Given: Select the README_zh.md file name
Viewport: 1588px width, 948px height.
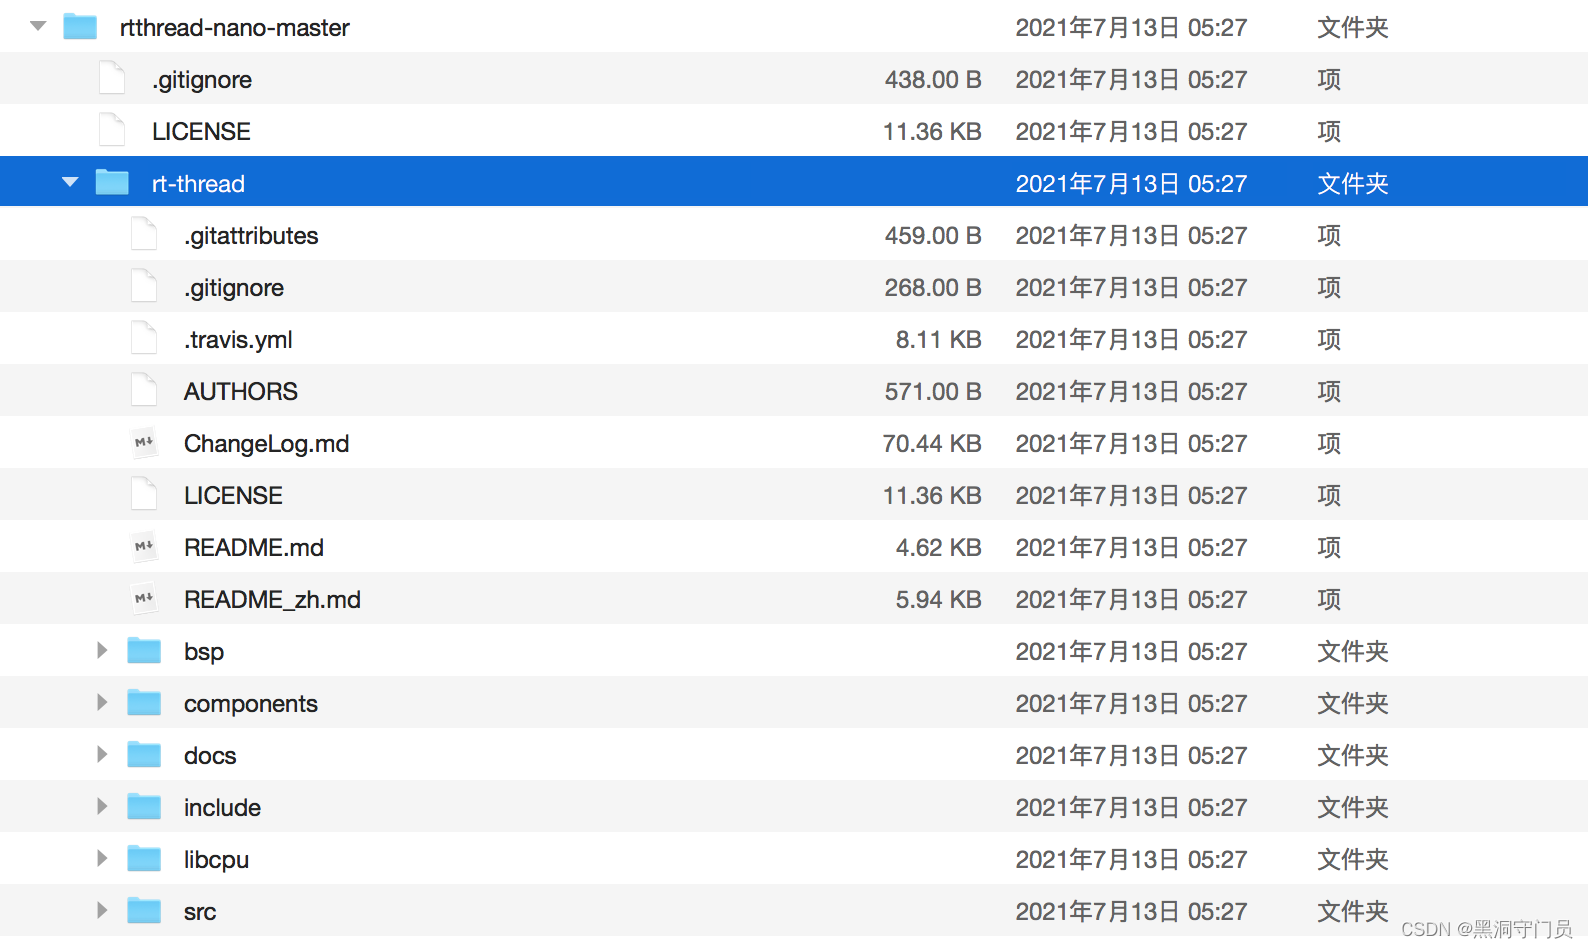Looking at the screenshot, I should (272, 600).
